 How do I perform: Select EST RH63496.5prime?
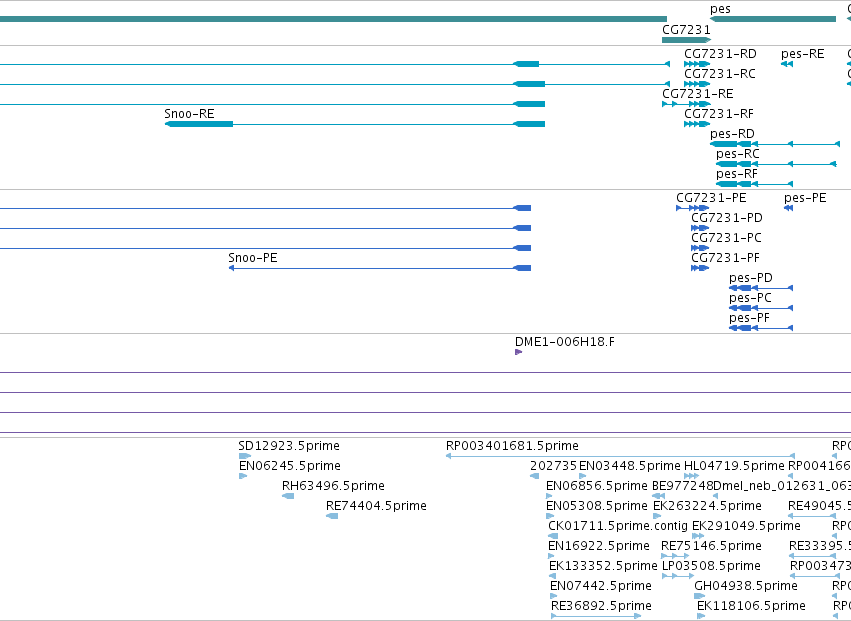click(x=333, y=486)
